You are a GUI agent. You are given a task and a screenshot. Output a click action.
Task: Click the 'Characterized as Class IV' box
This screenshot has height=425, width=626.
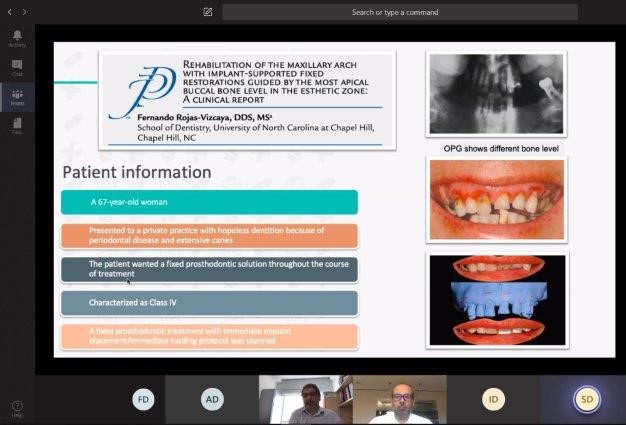(x=209, y=303)
